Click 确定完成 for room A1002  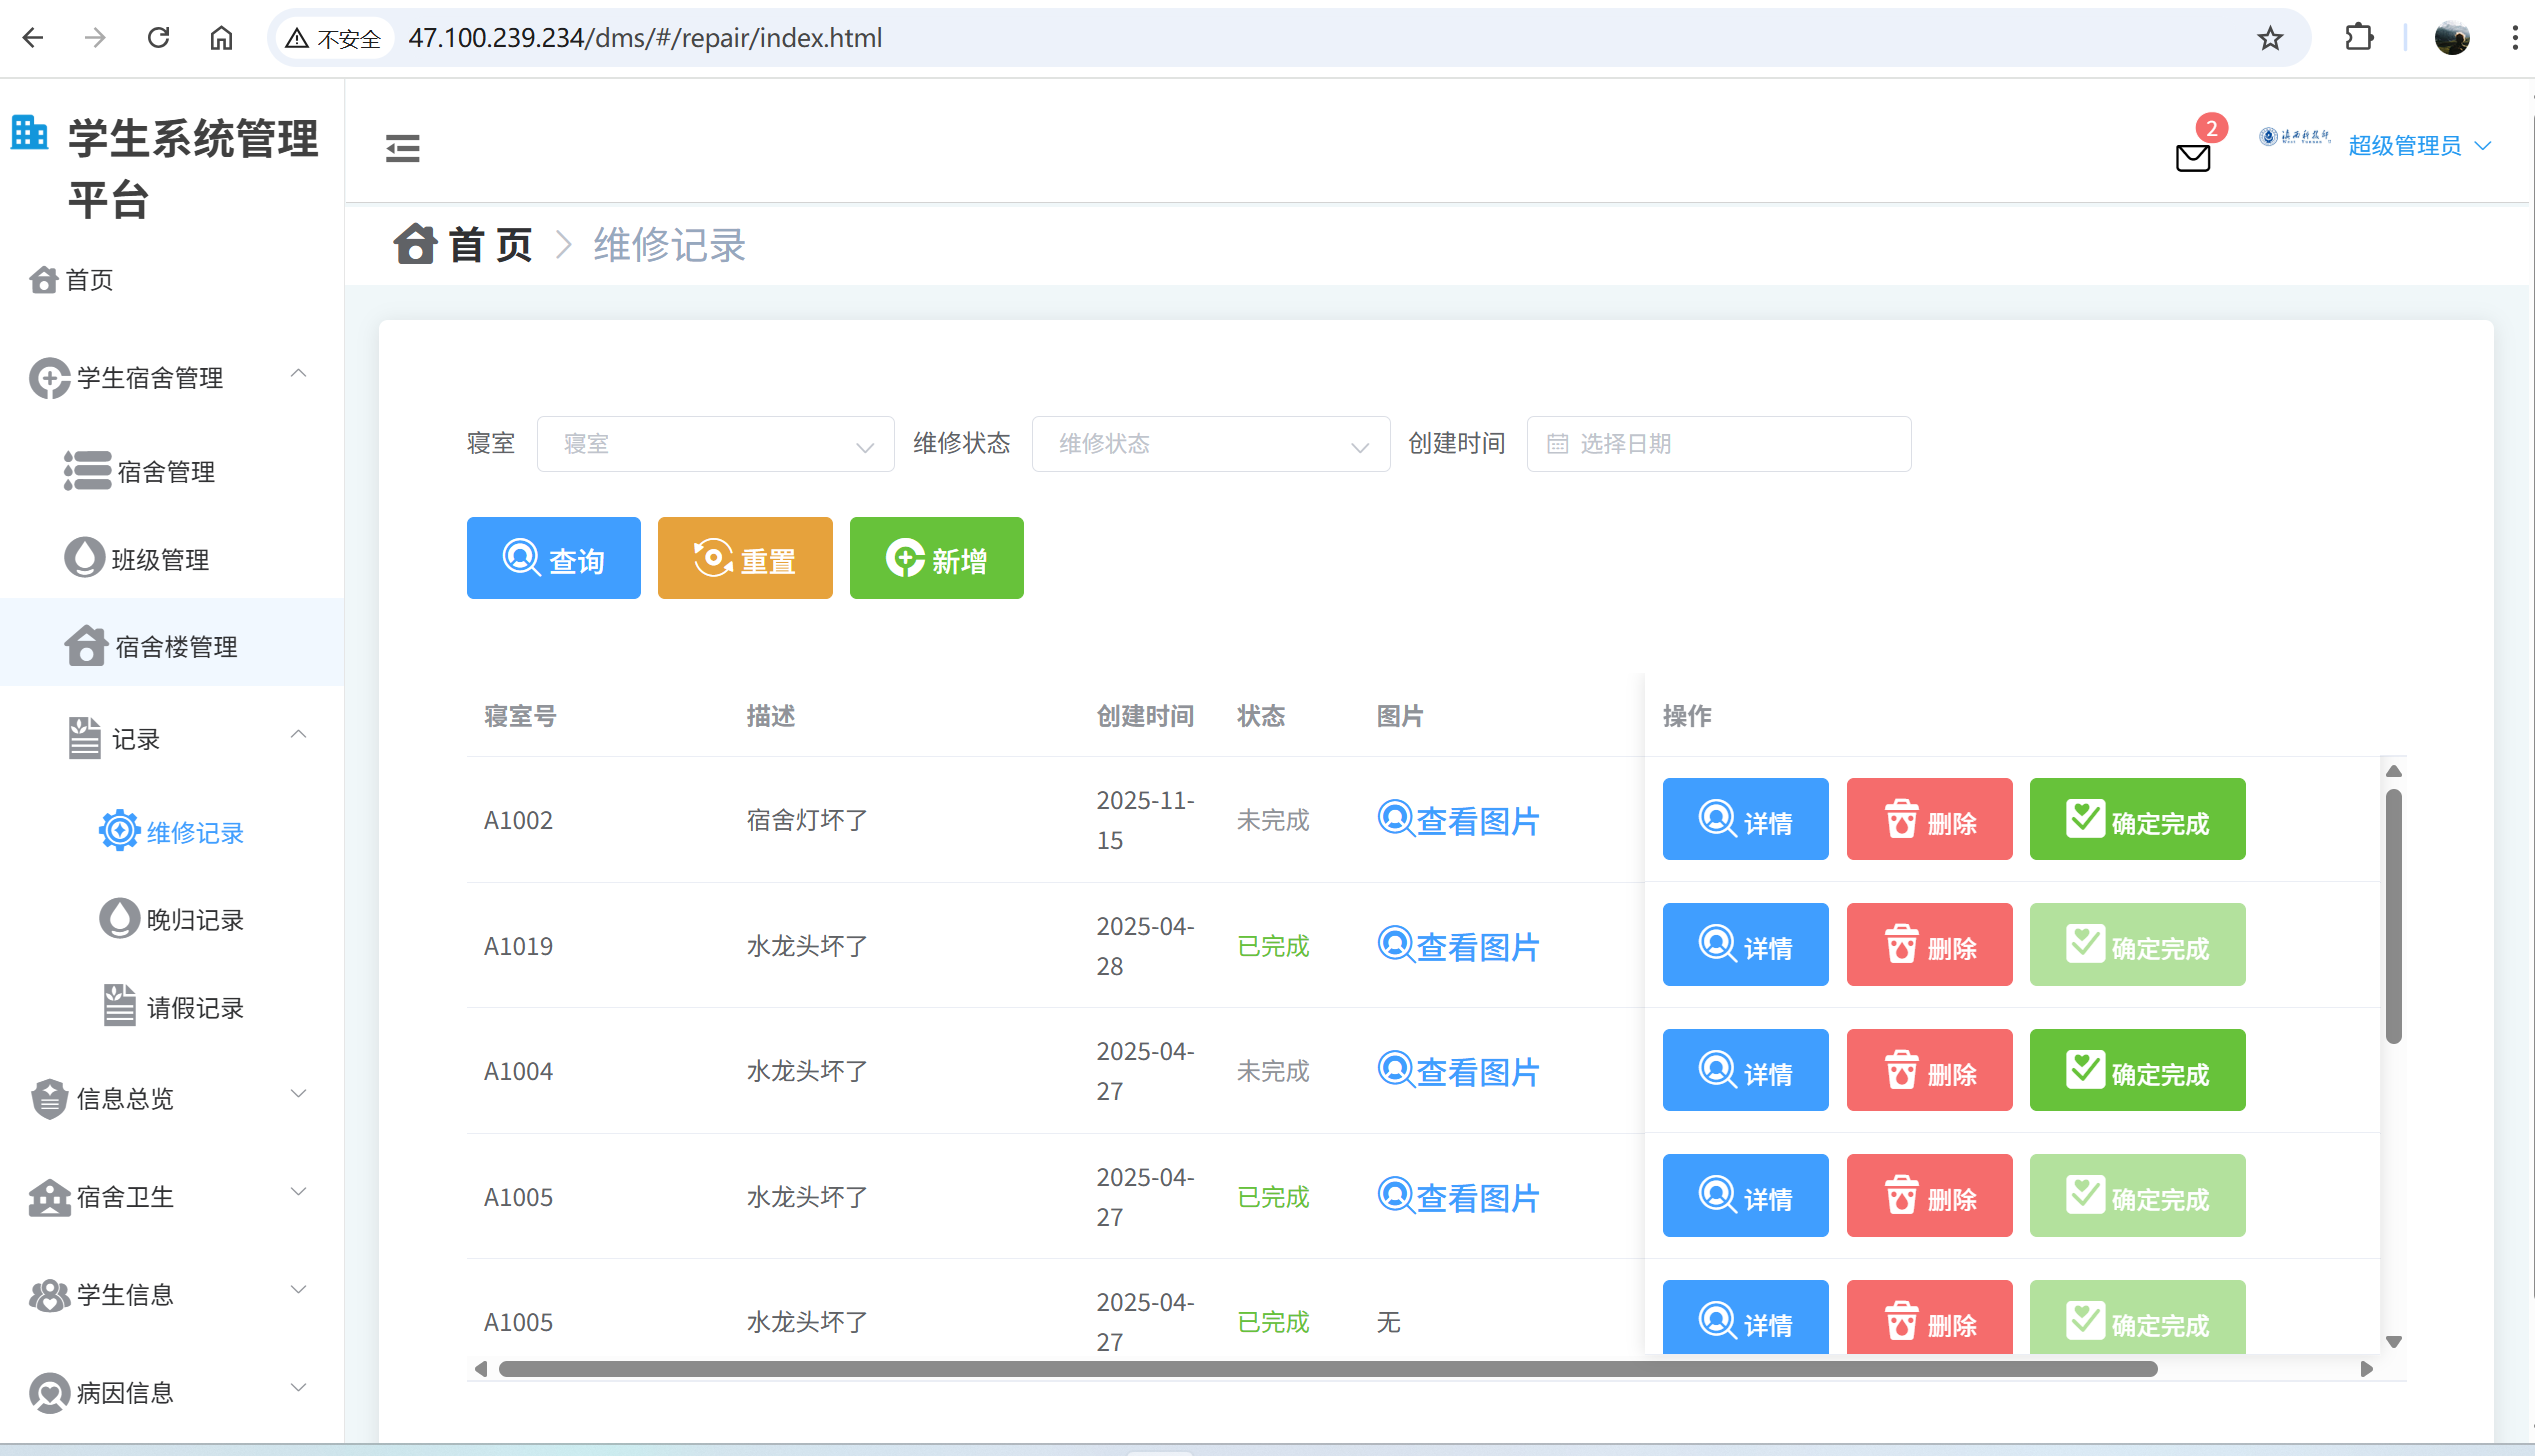[2136, 820]
